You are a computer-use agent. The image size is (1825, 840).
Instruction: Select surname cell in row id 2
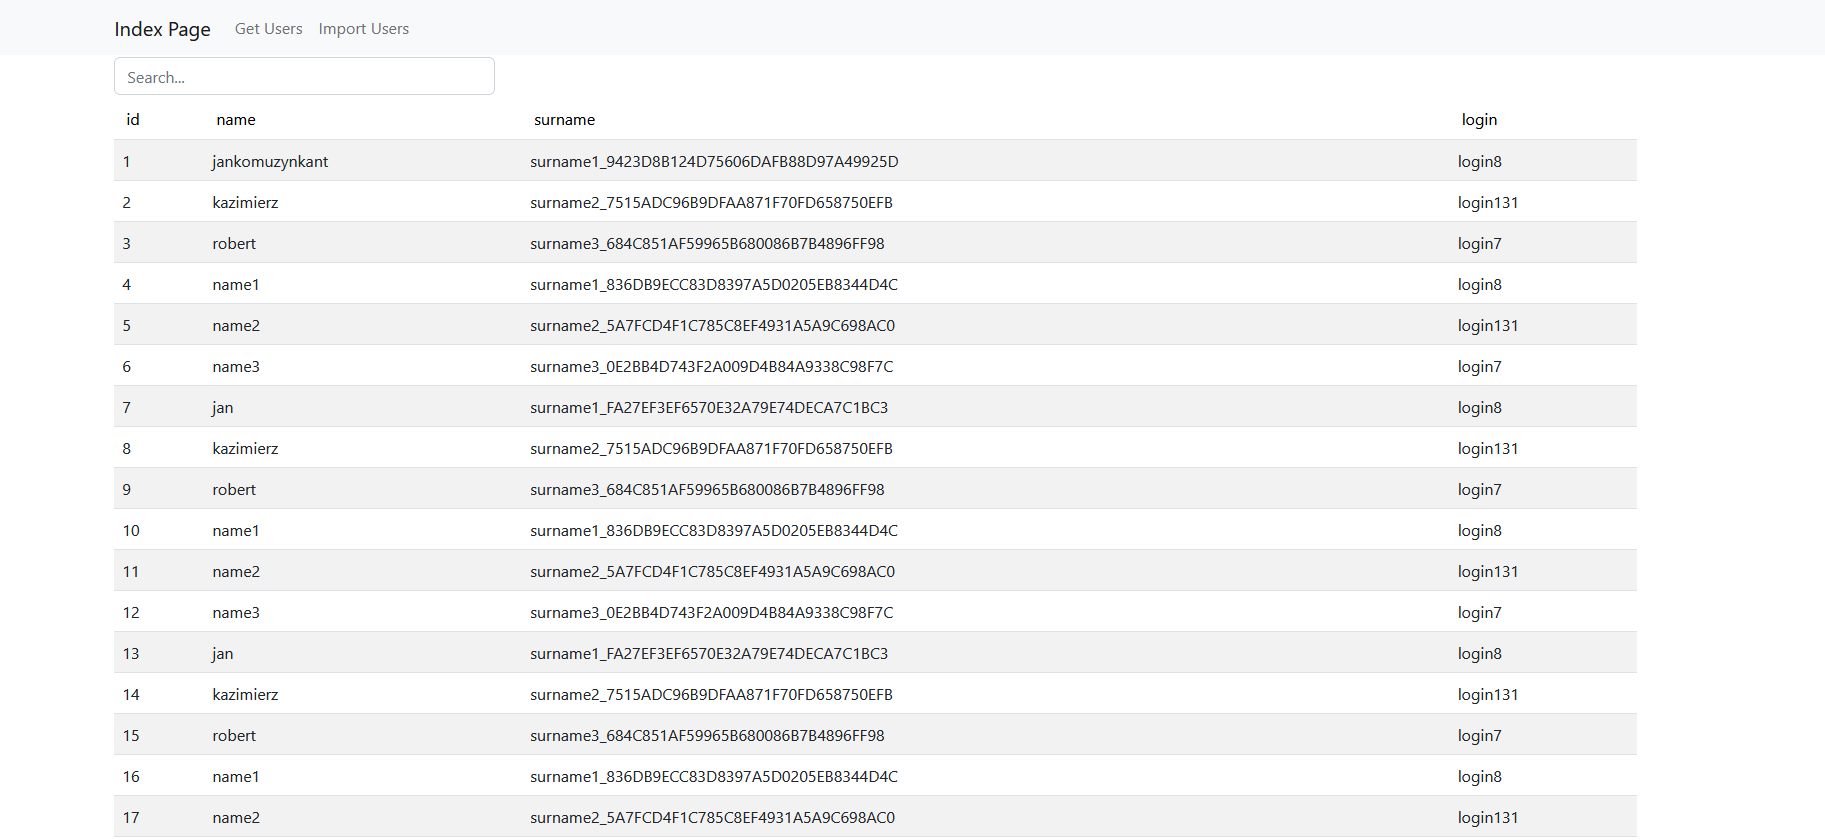711,203
